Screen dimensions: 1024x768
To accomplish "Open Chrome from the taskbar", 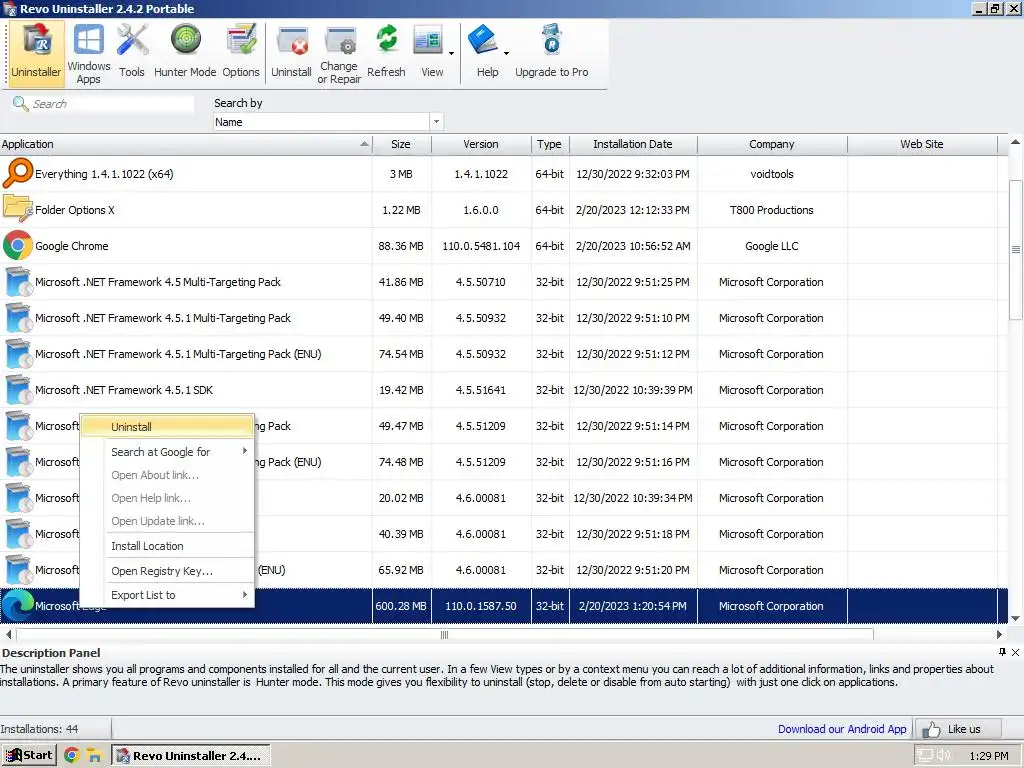I will [x=72, y=756].
